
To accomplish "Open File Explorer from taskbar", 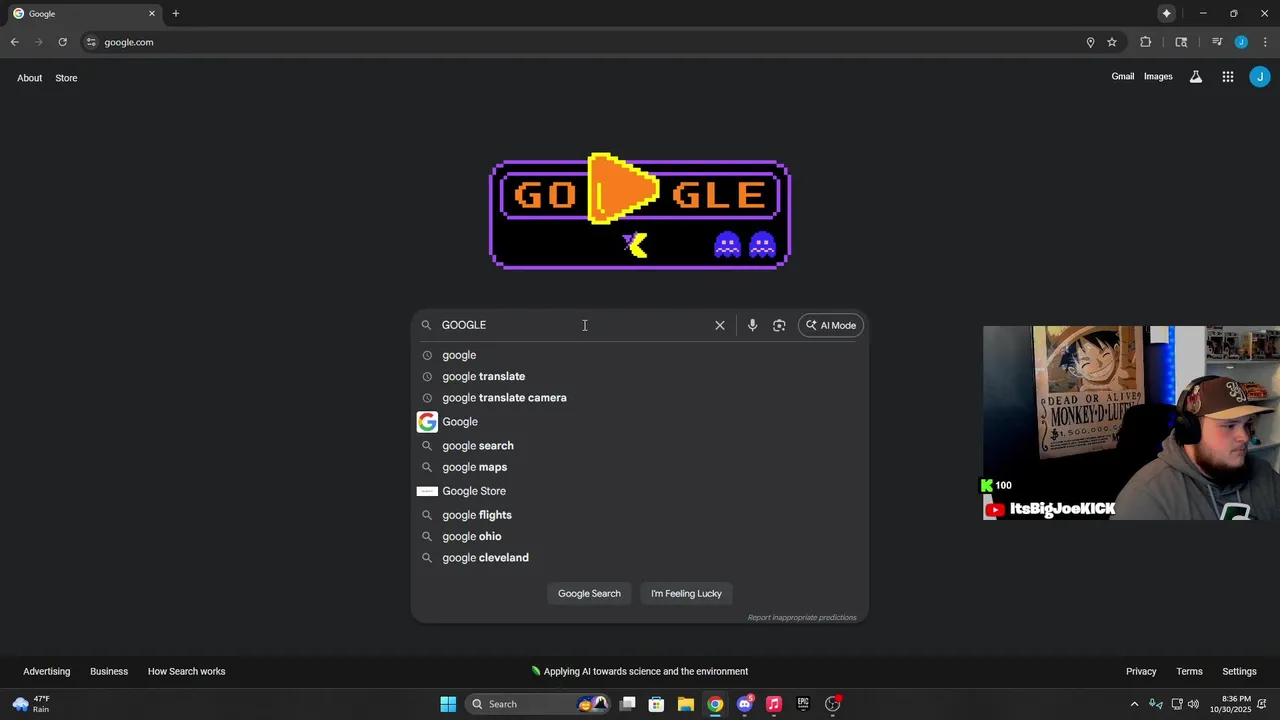I will [686, 704].
